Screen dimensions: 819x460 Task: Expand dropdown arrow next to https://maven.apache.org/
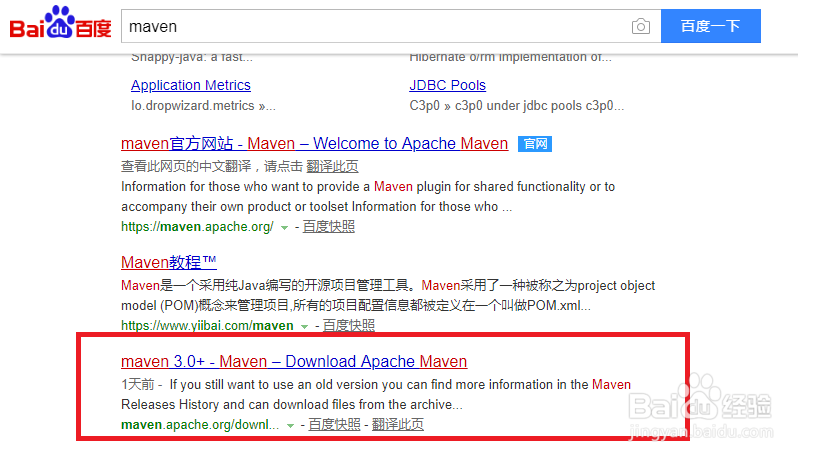pyautogui.click(x=284, y=228)
